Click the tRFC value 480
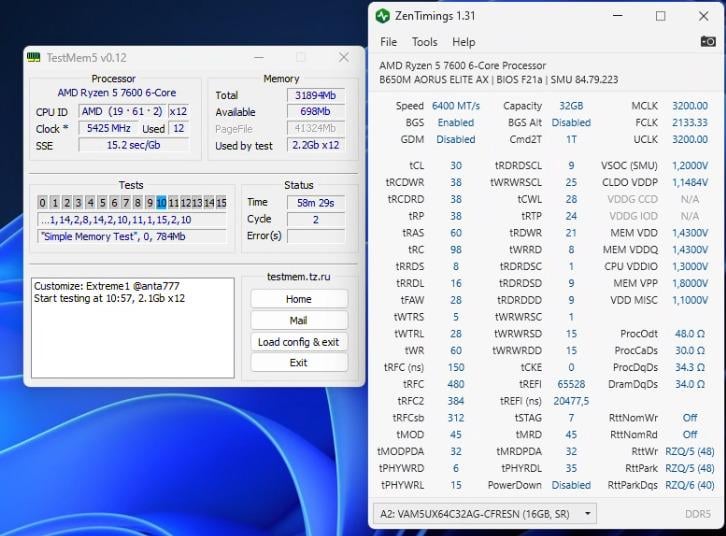Viewport: 726px width, 536px height. click(456, 384)
